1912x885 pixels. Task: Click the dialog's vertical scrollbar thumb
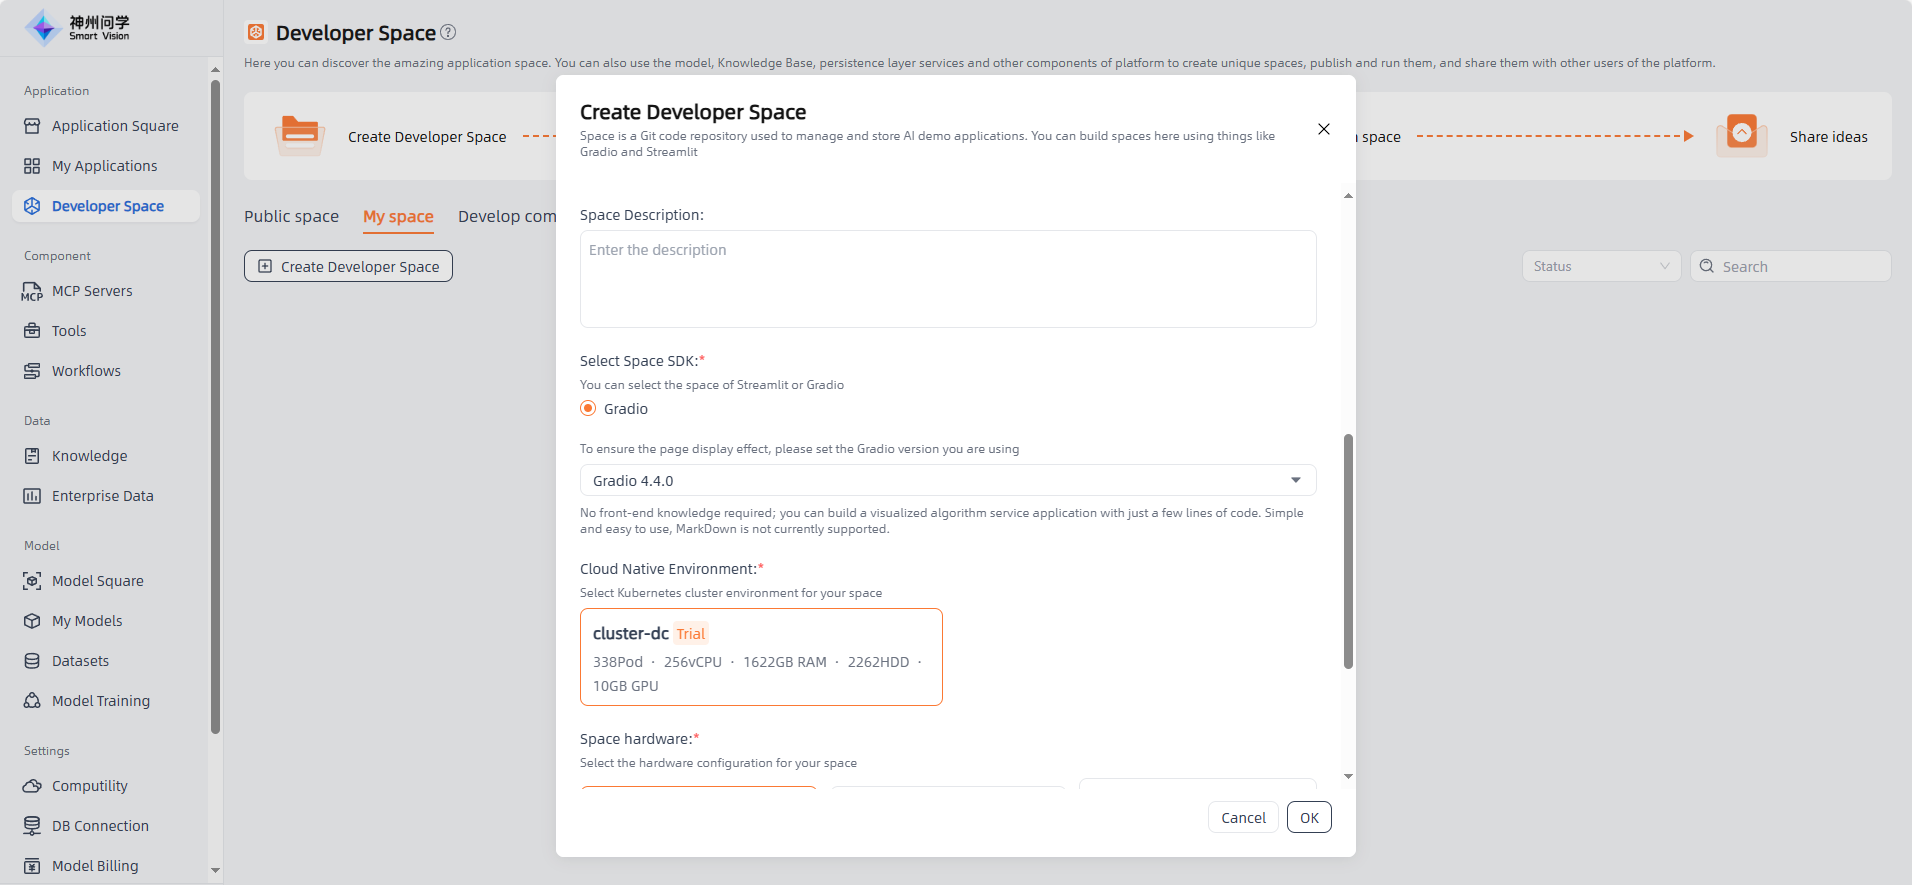(x=1348, y=550)
